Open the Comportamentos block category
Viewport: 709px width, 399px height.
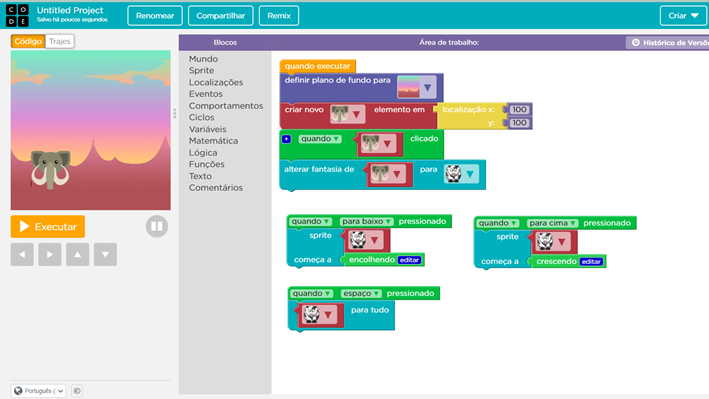(226, 105)
